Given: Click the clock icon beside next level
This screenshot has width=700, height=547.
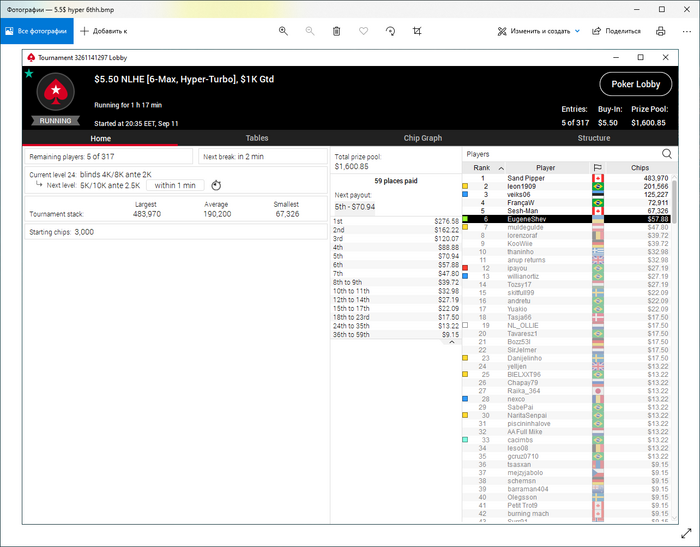Looking at the screenshot, I should tap(215, 185).
